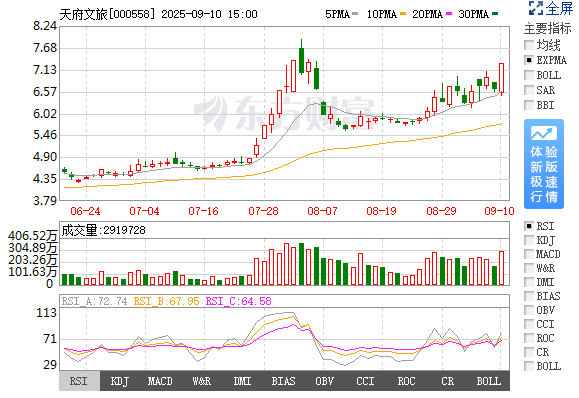Toggle the RSI checkbox in side list

pos(529,226)
